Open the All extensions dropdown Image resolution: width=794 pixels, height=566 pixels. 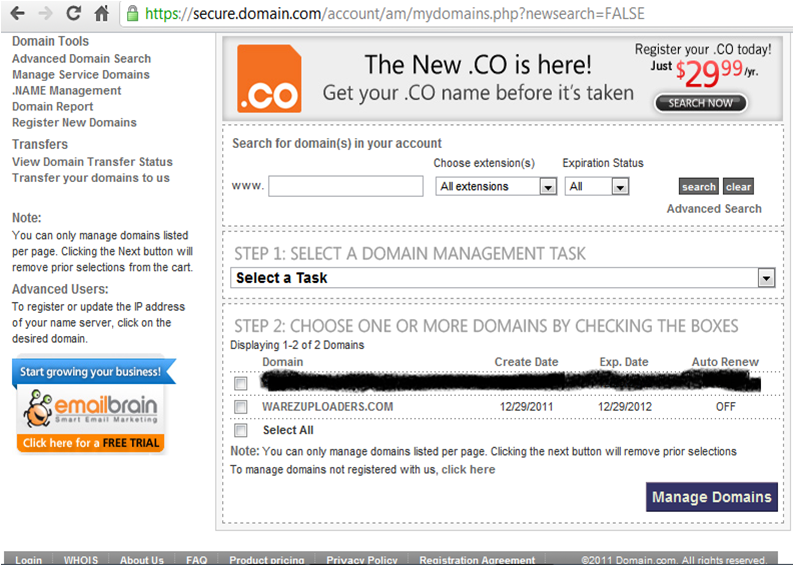(x=496, y=186)
